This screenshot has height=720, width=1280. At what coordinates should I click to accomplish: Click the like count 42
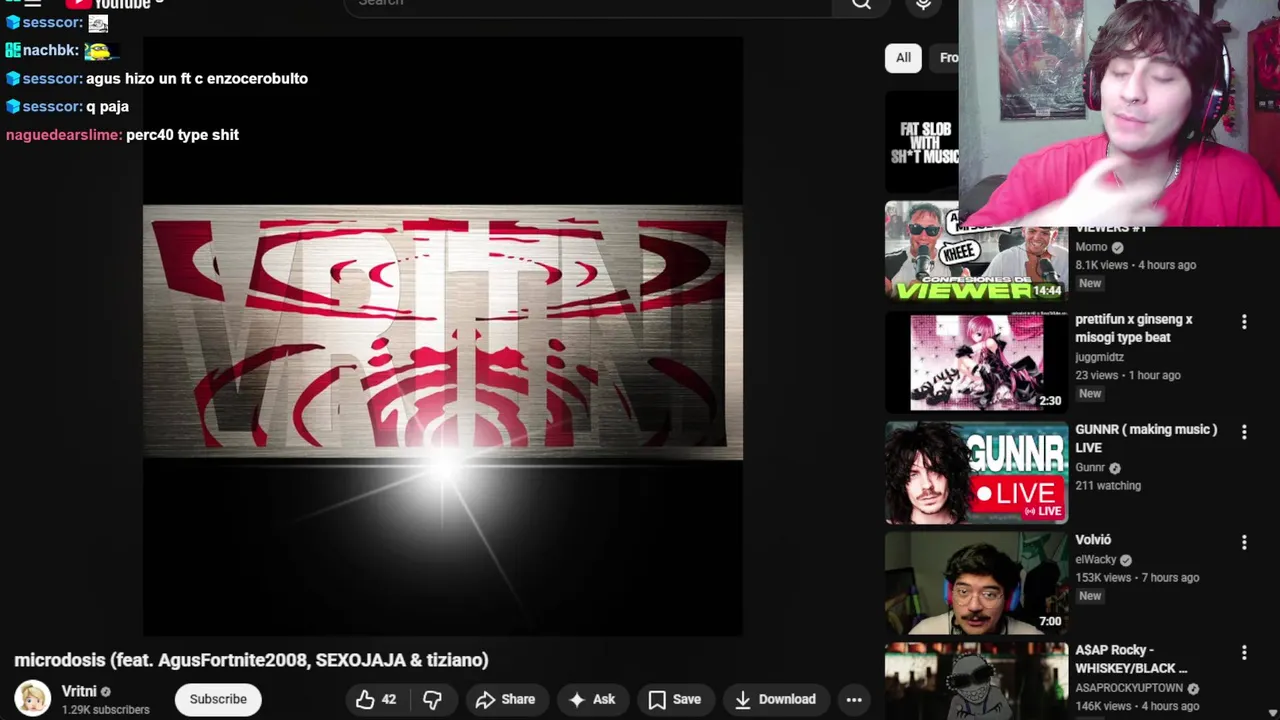click(389, 699)
